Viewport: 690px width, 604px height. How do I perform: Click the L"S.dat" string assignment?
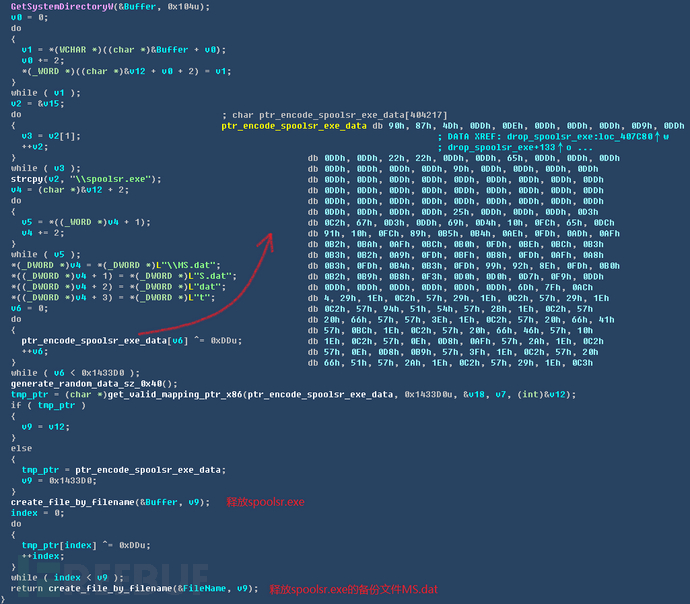tap(124, 276)
